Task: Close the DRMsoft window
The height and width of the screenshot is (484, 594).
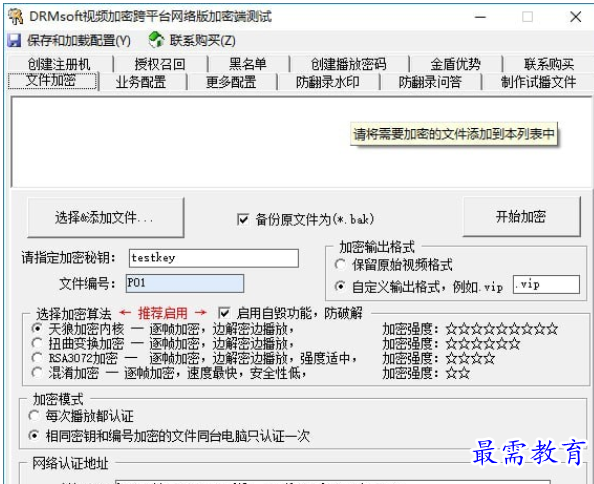Action: click(x=575, y=17)
